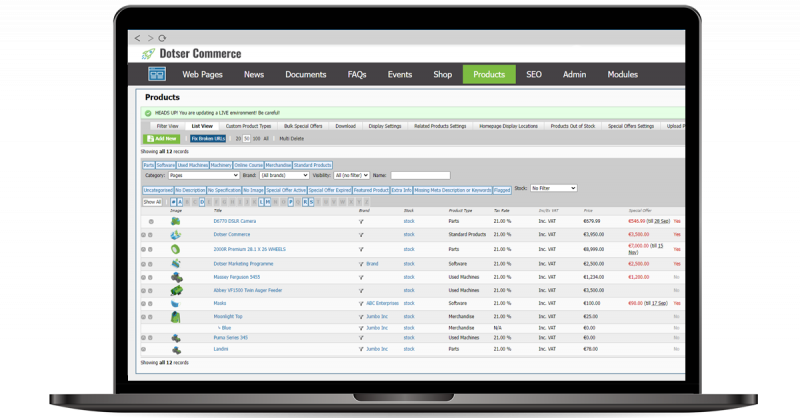Image resolution: width=800 pixels, height=418 pixels.
Task: Click the Puma Series 345 tractor image
Action: (176, 338)
